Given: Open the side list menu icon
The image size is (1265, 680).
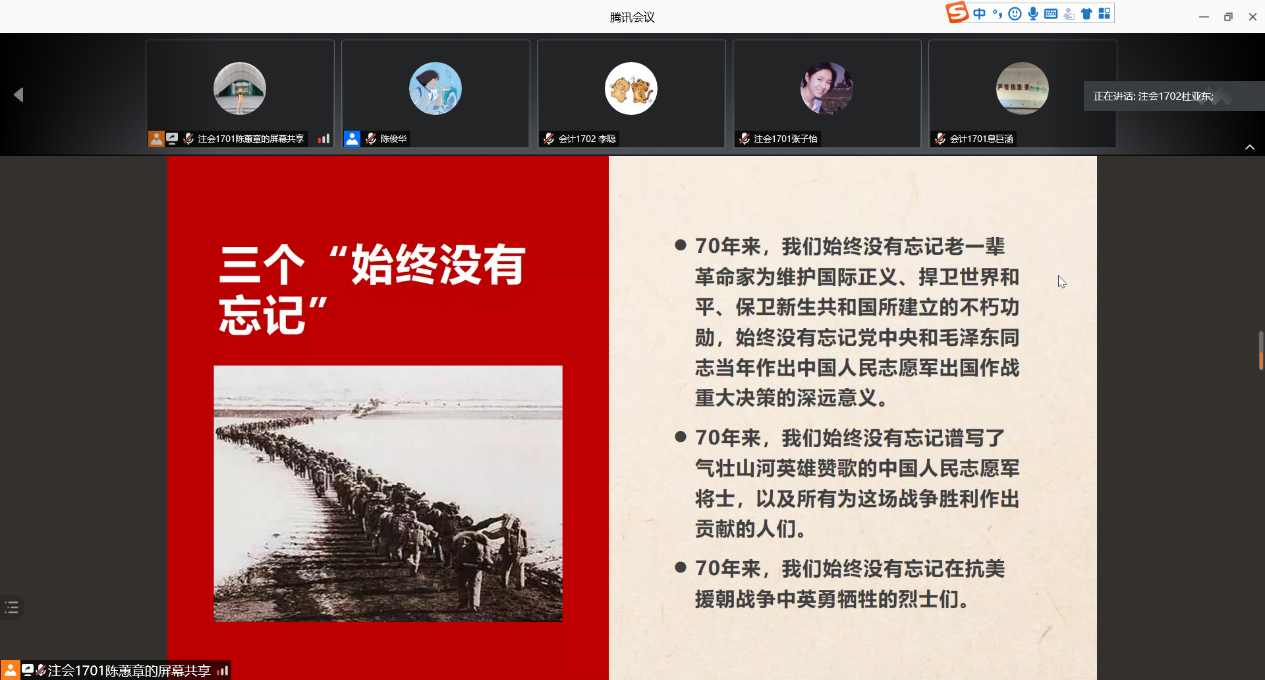Looking at the screenshot, I should [12, 607].
